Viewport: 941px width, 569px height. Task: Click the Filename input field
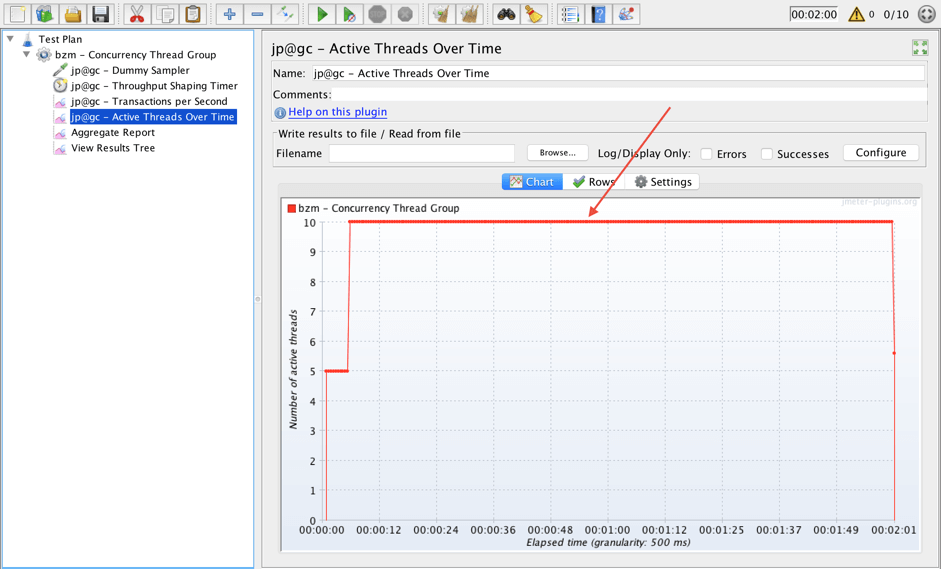pos(422,154)
